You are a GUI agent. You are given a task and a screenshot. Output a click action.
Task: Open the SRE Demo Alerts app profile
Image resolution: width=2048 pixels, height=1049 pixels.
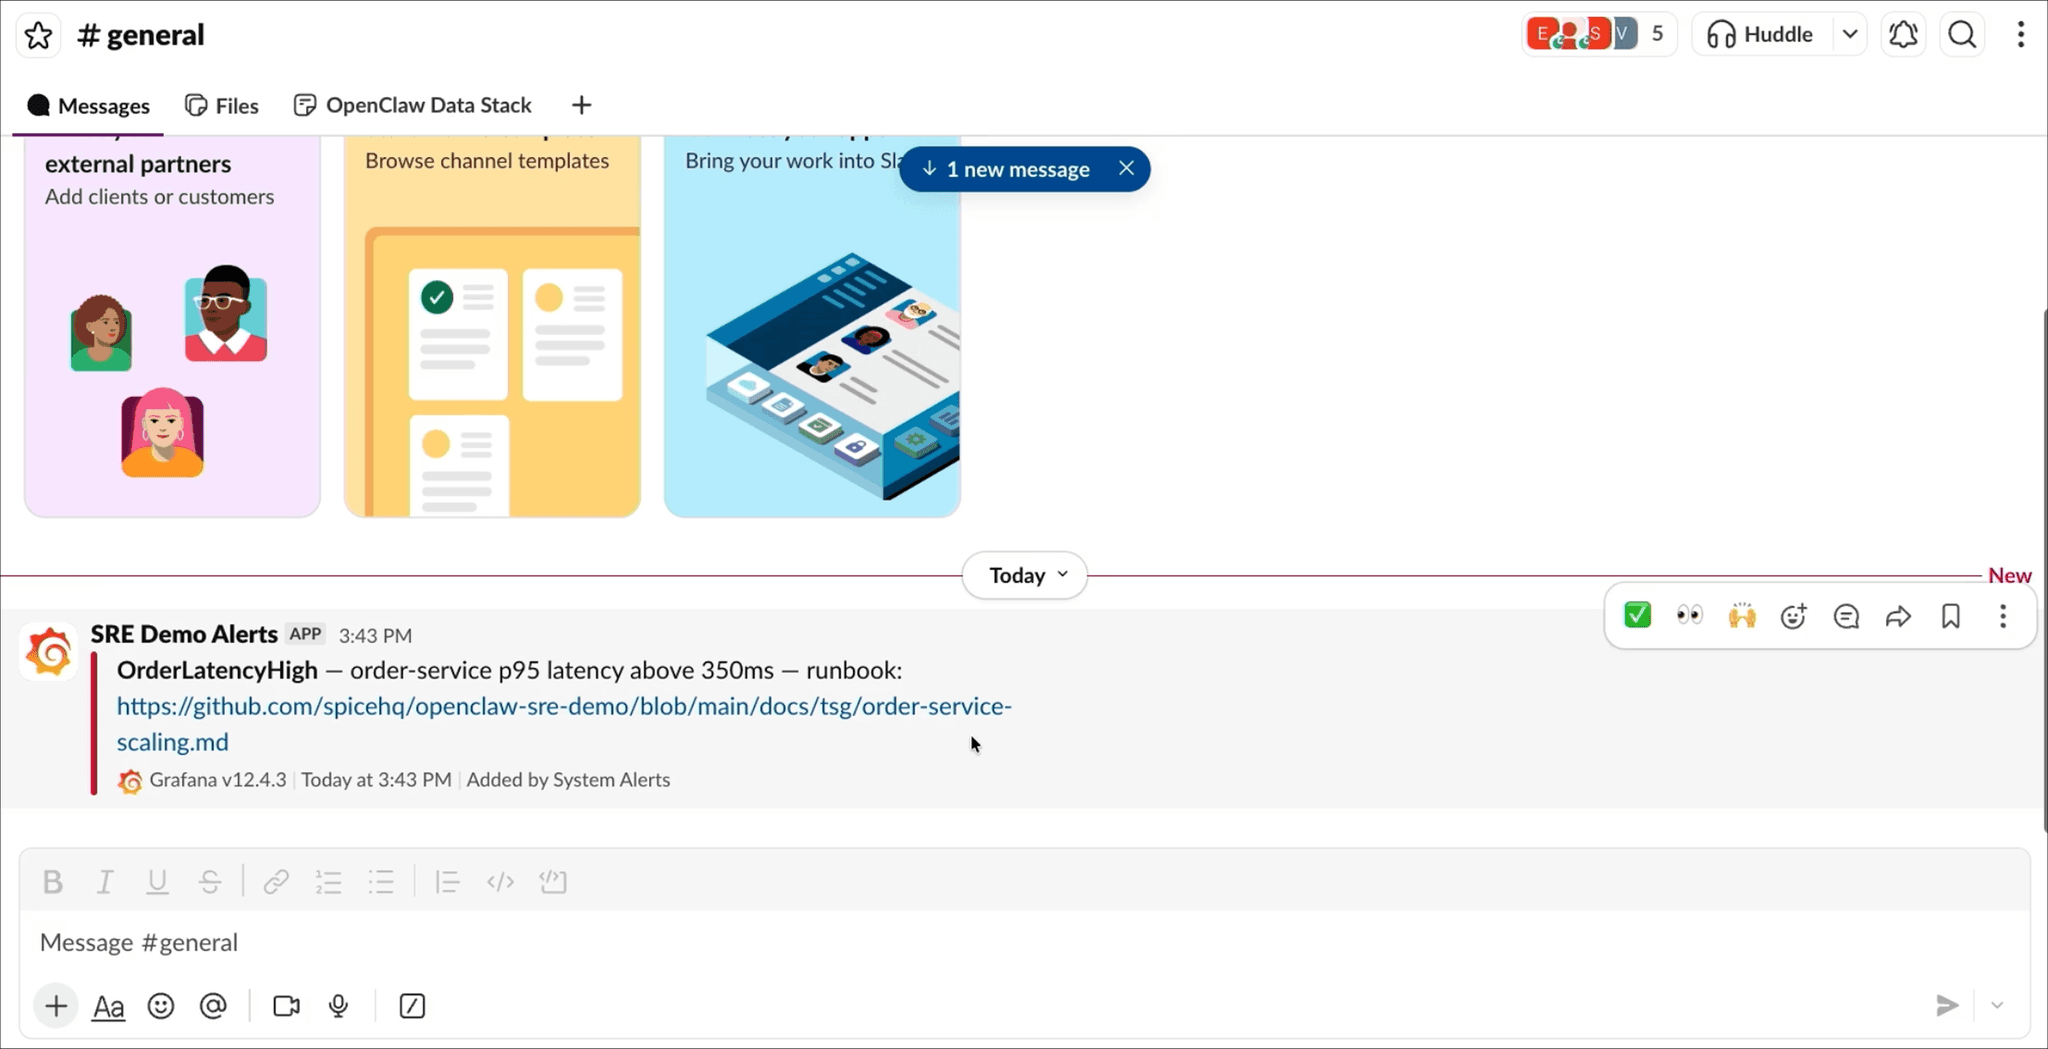184,634
